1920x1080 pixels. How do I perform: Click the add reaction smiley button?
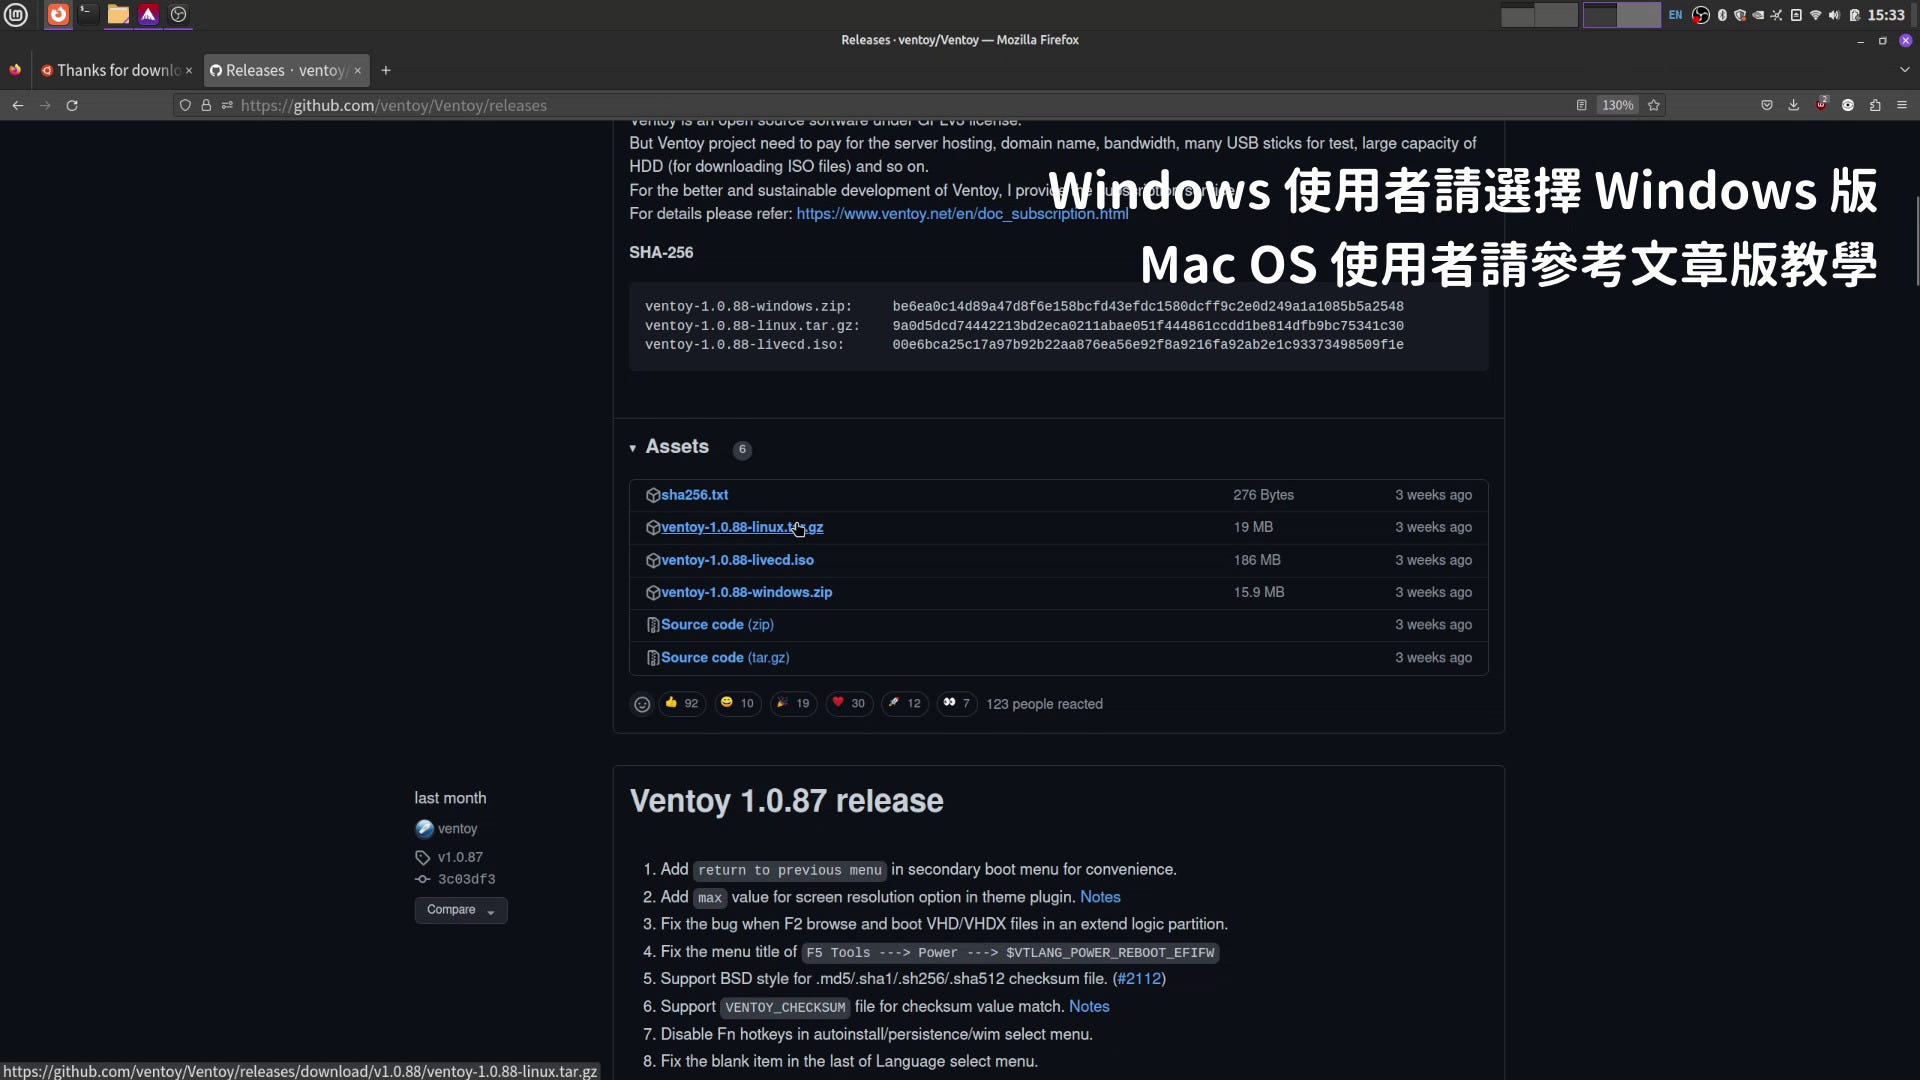642,704
